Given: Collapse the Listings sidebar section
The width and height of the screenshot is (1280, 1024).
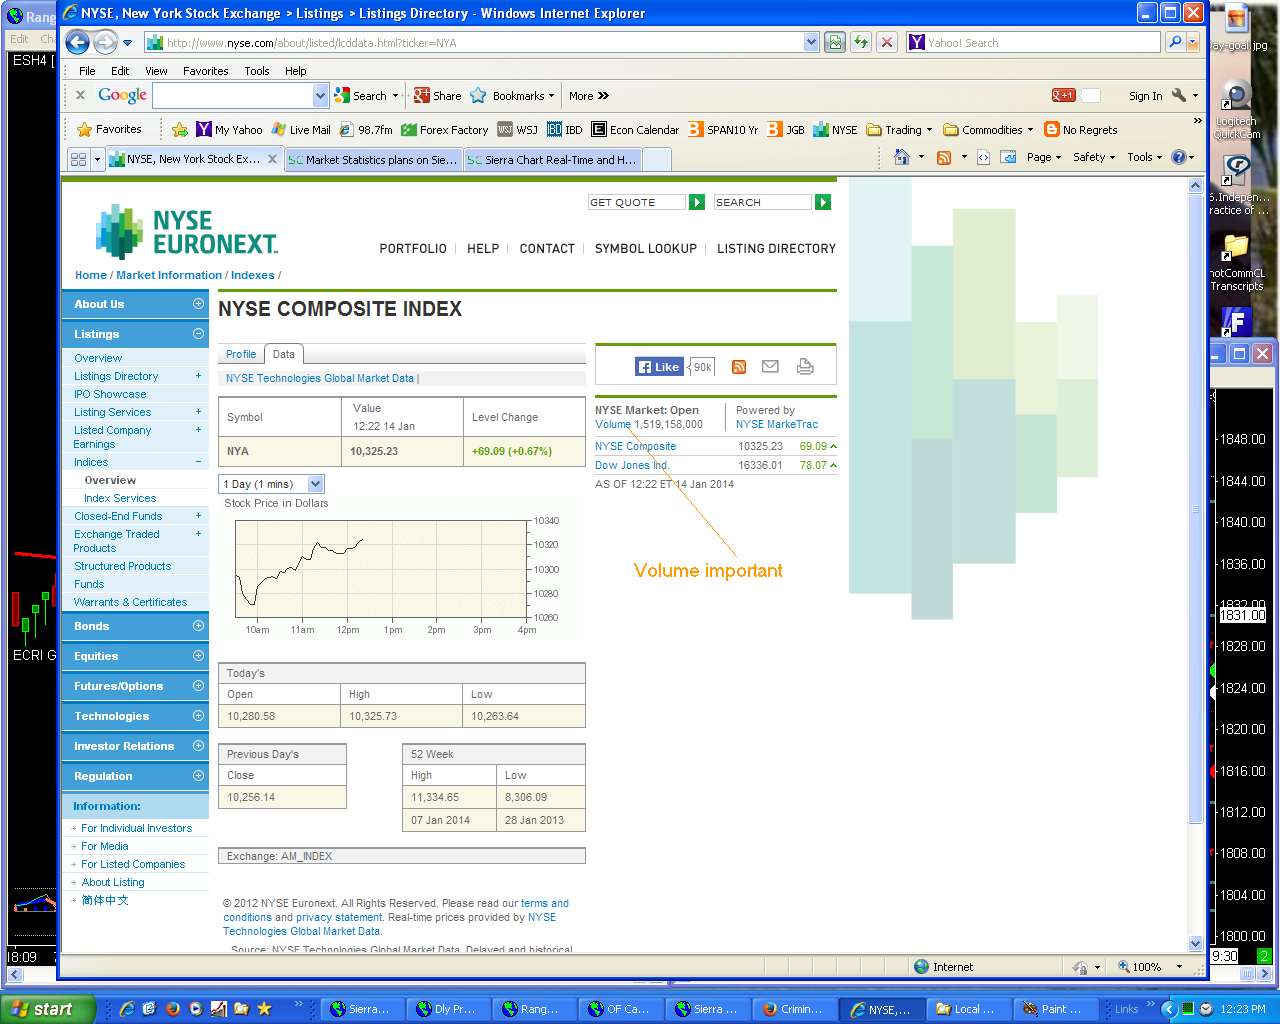Looking at the screenshot, I should tap(198, 334).
